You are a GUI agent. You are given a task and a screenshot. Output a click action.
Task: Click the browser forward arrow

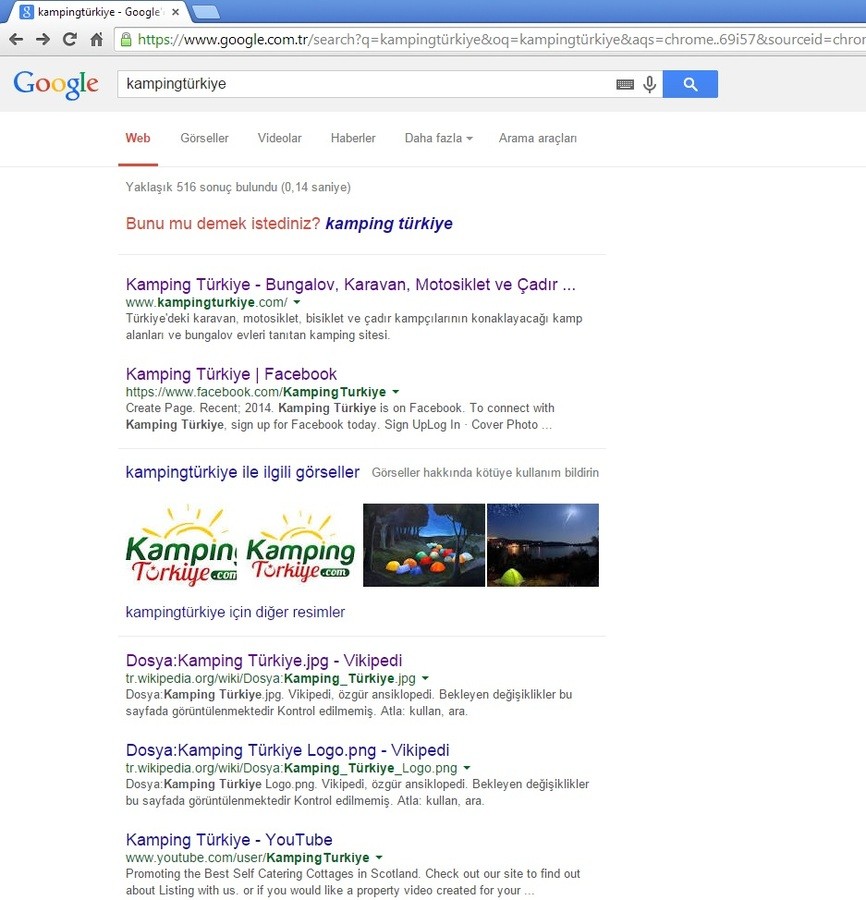click(x=42, y=40)
